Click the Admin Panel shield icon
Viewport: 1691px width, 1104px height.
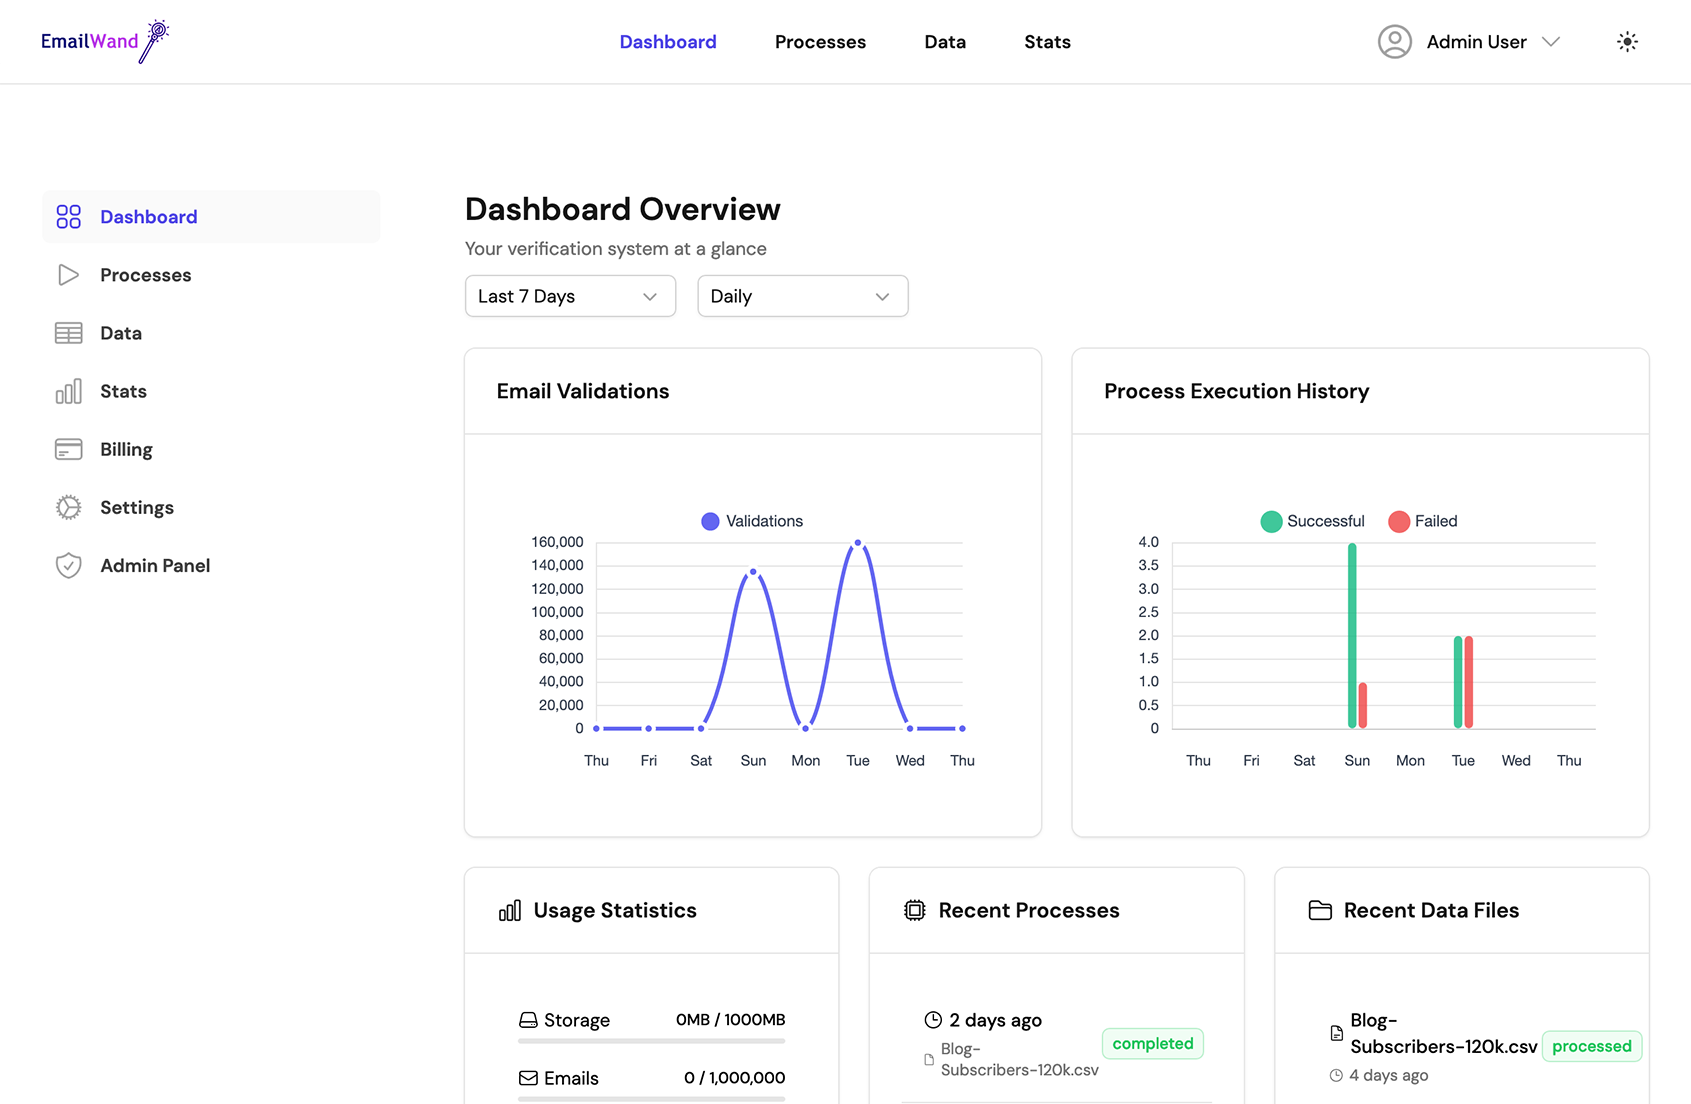click(x=68, y=565)
